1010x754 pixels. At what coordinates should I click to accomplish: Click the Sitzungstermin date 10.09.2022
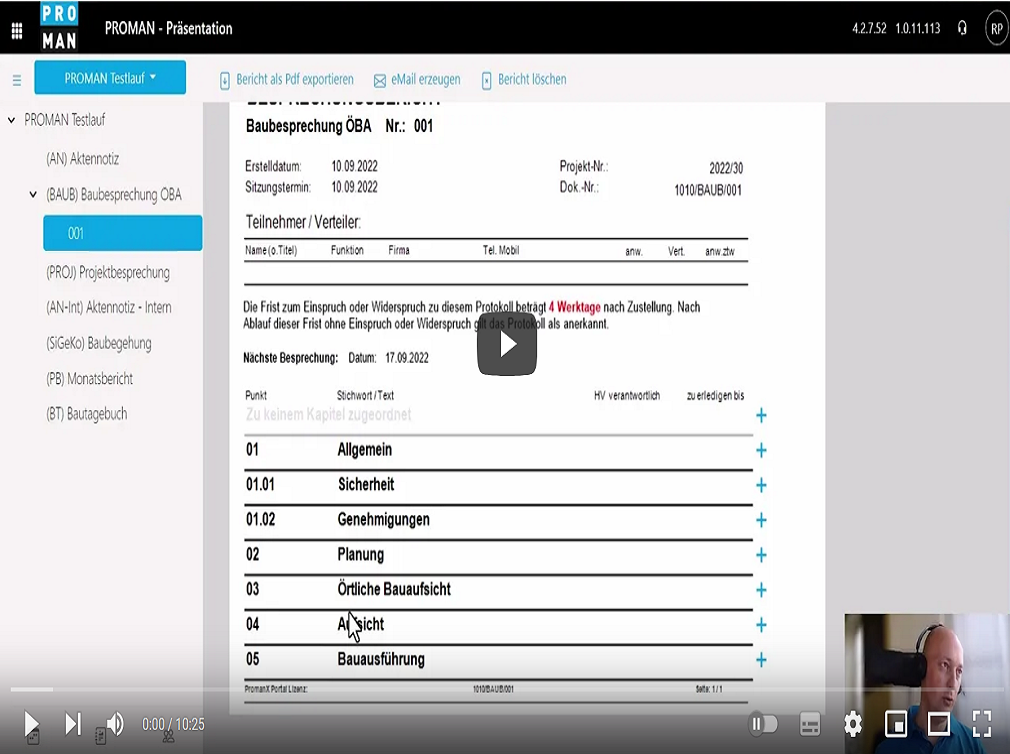coord(354,187)
